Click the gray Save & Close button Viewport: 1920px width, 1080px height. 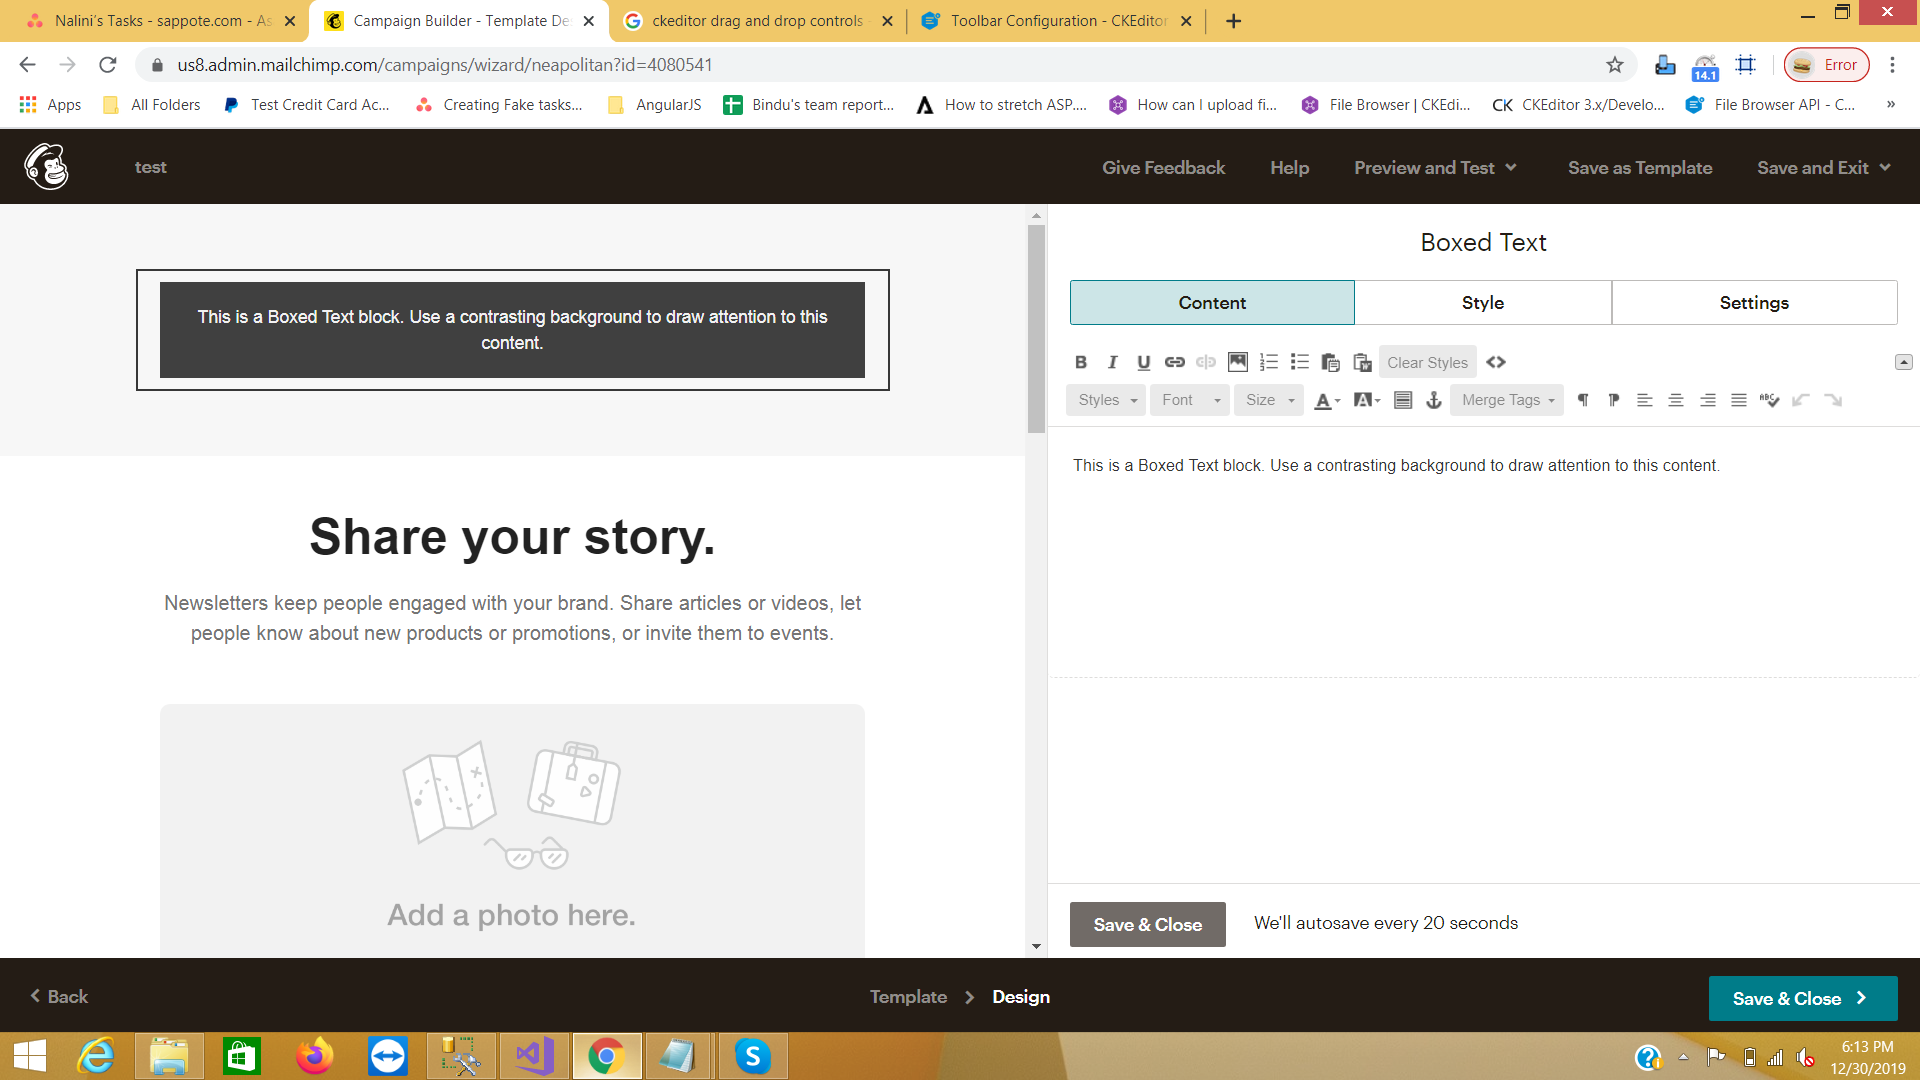point(1147,925)
